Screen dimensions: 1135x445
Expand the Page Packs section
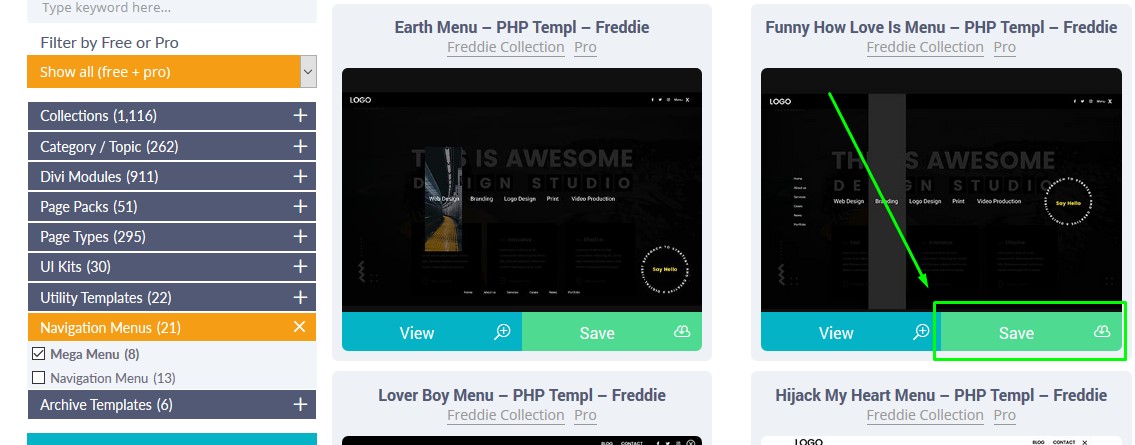click(172, 207)
